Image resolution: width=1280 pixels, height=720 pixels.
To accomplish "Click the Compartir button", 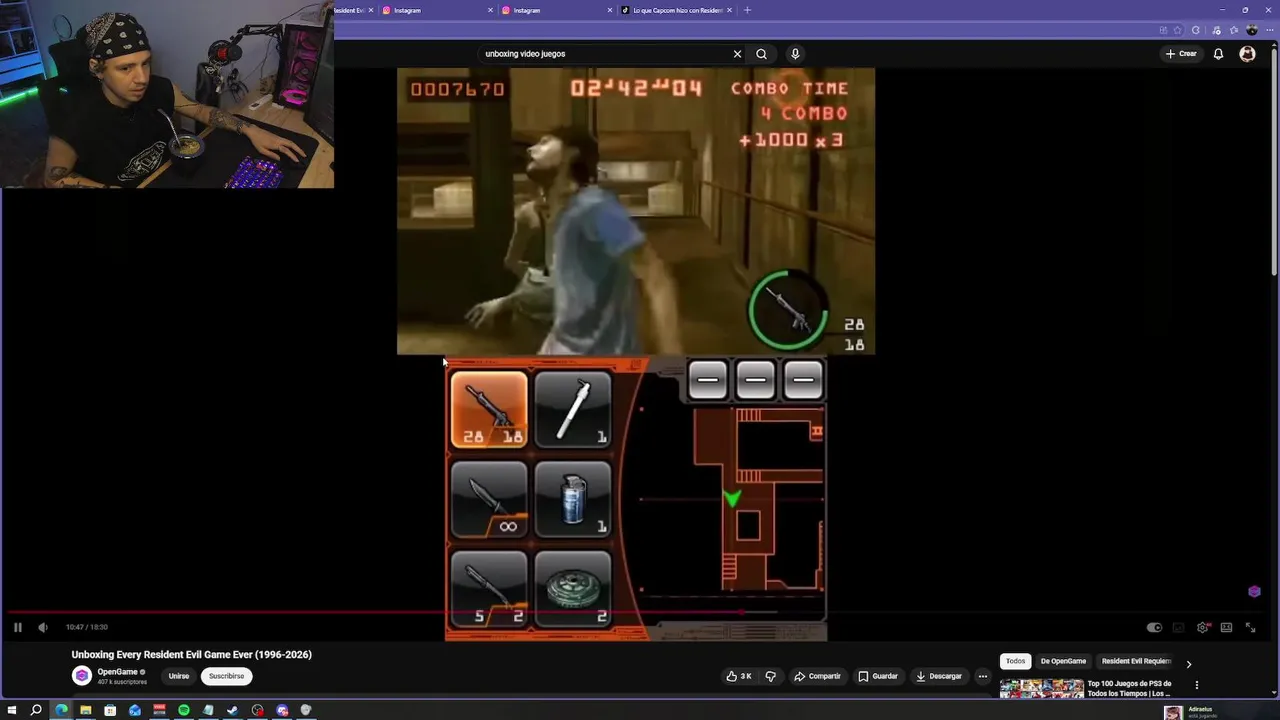I will (x=817, y=676).
